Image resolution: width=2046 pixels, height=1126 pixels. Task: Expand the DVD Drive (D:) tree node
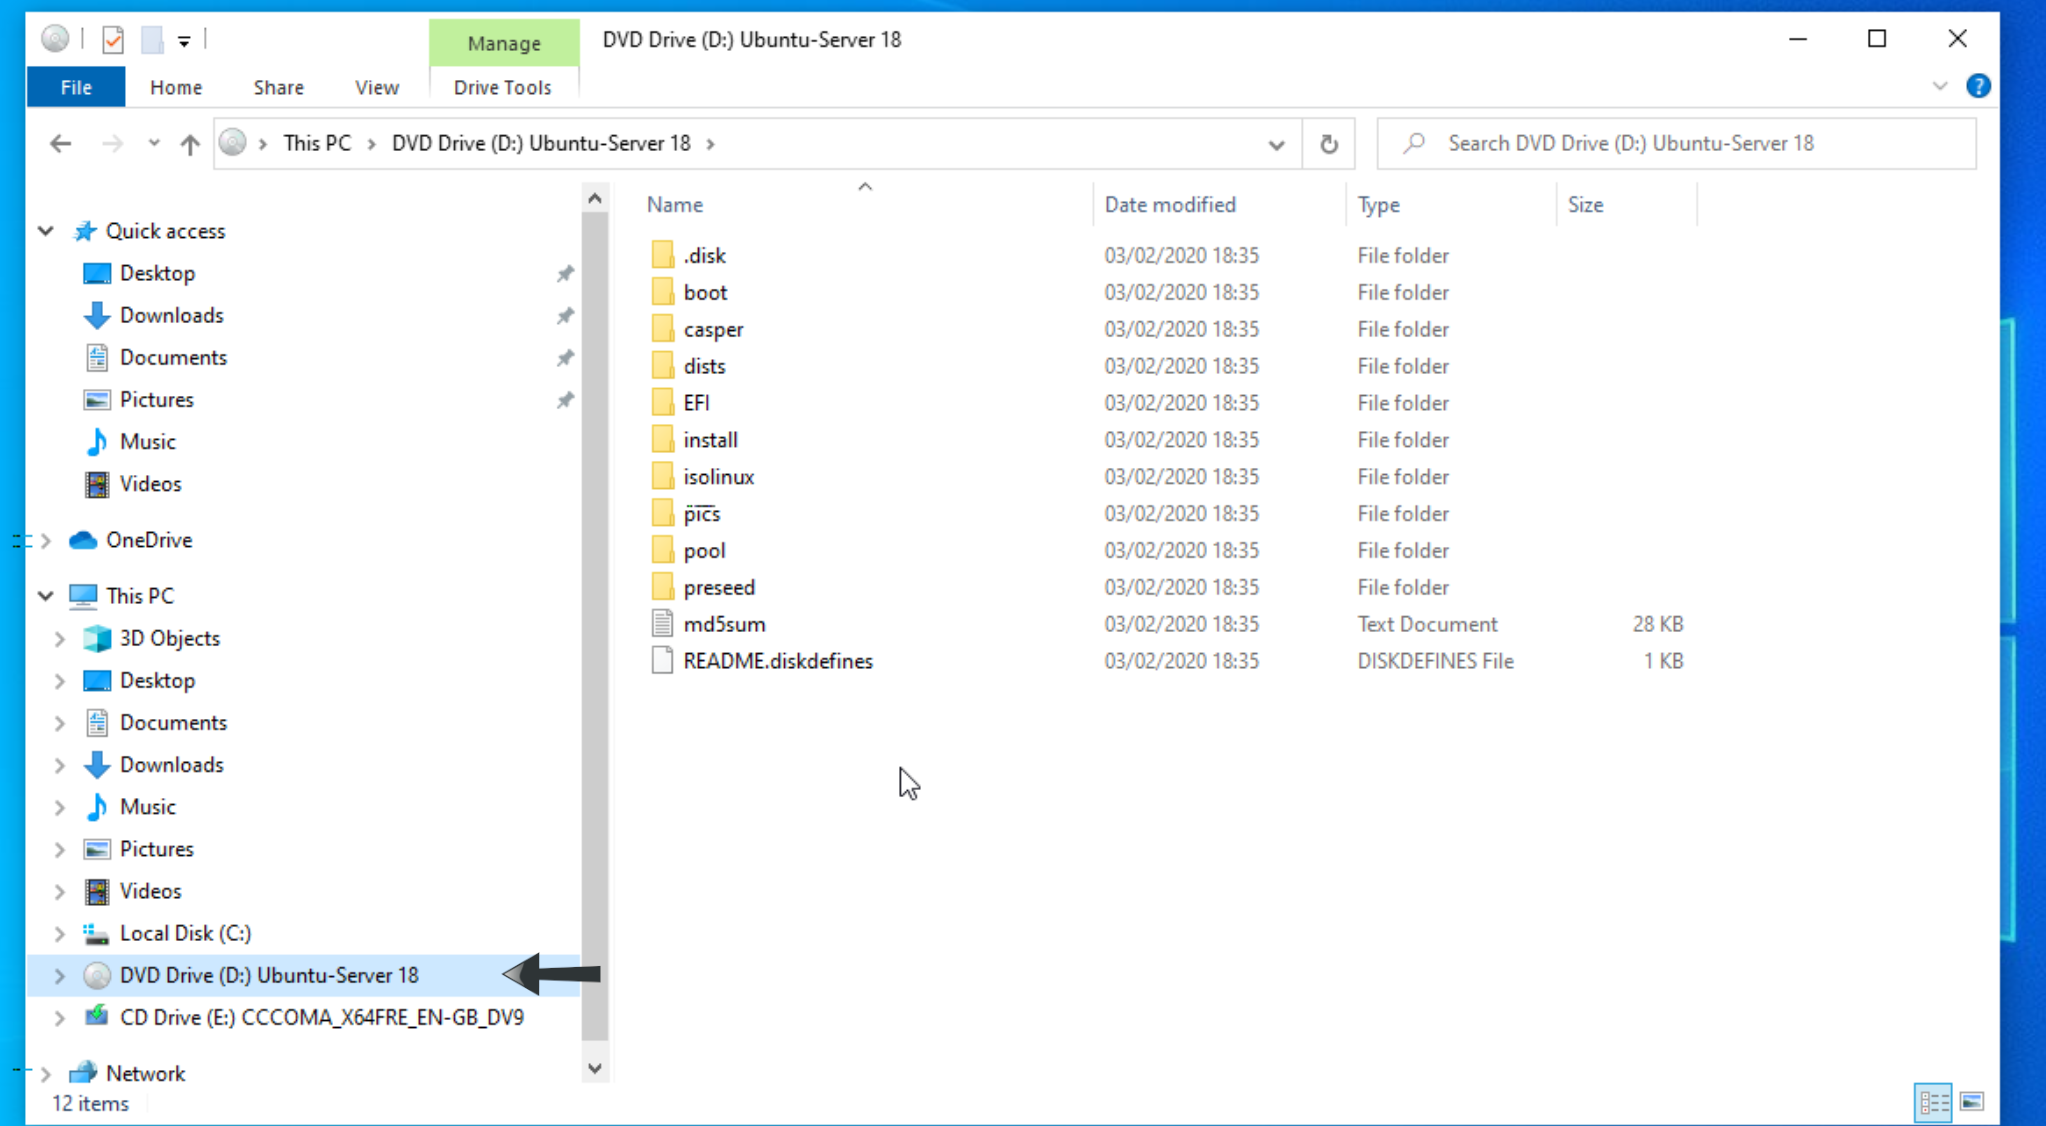(x=59, y=975)
